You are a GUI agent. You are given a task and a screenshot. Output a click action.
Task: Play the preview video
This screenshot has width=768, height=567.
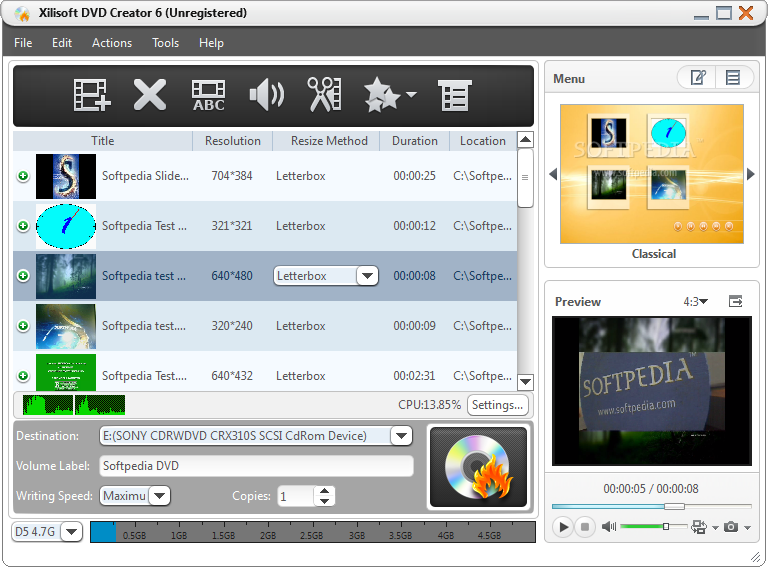click(x=563, y=527)
